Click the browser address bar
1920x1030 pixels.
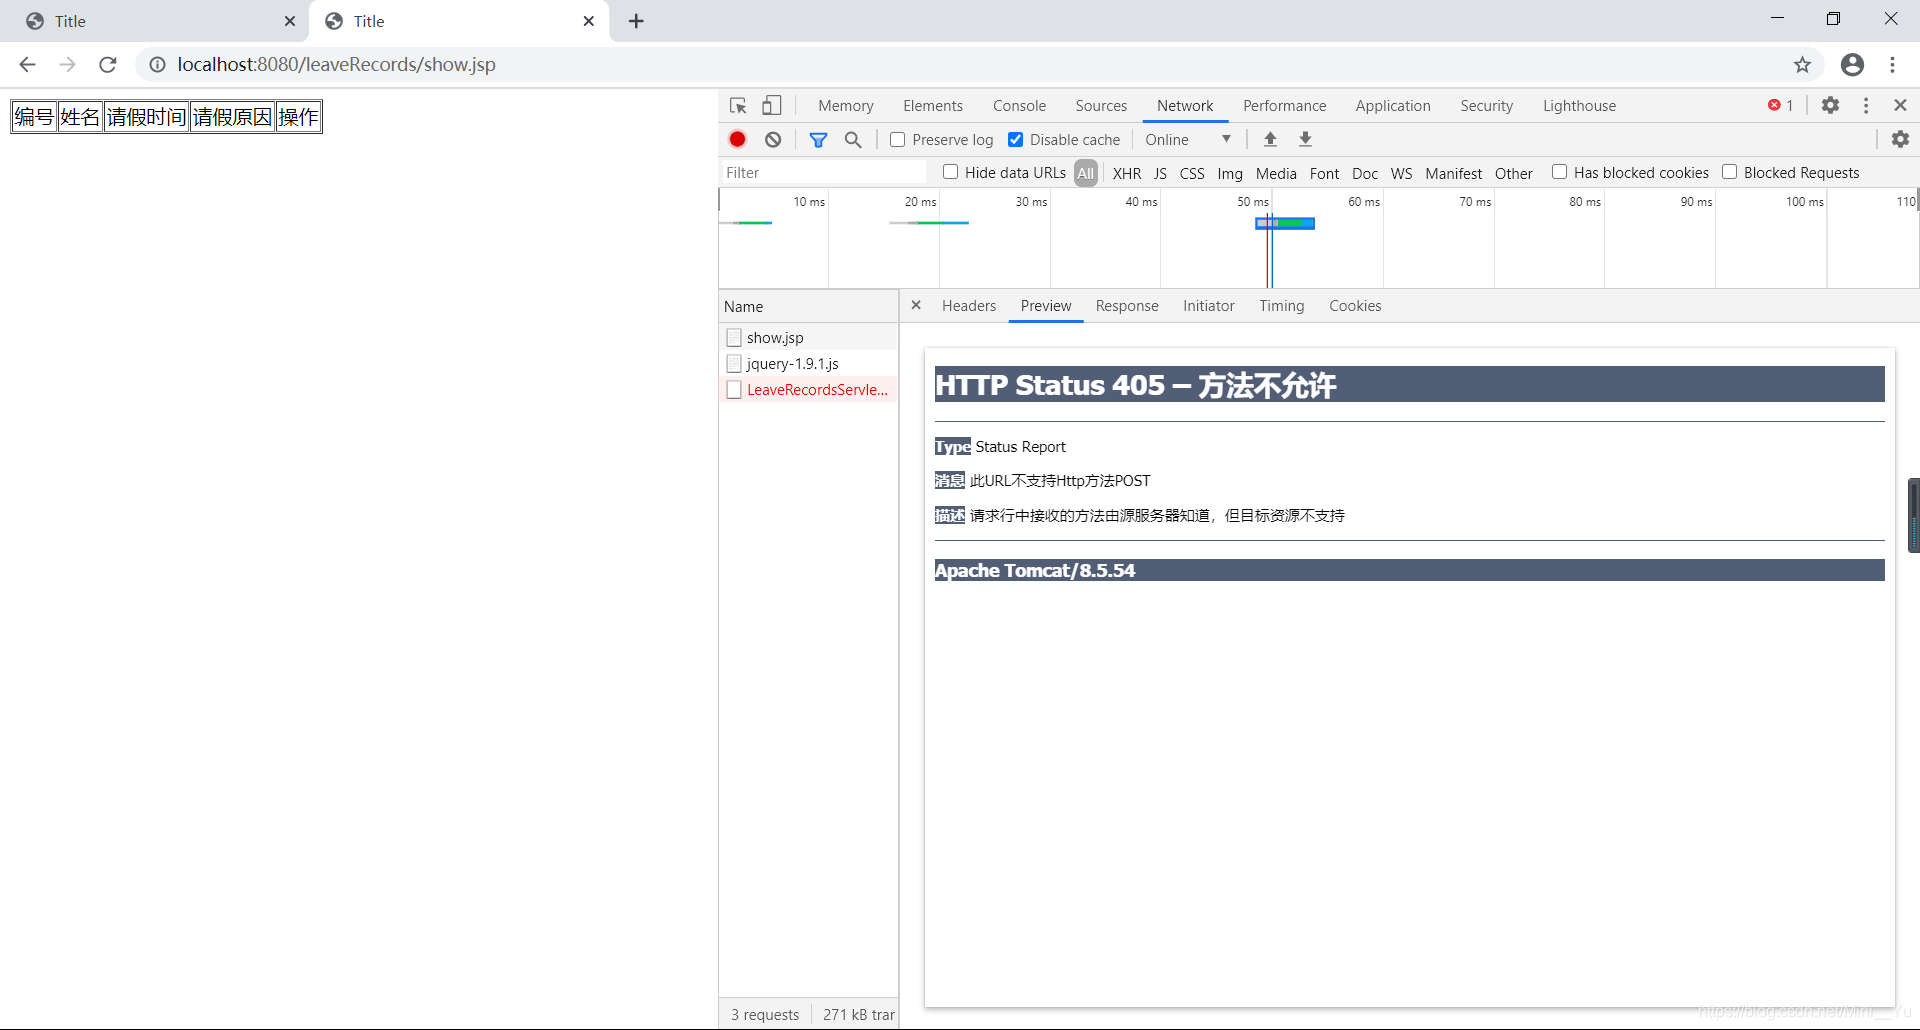(600, 64)
